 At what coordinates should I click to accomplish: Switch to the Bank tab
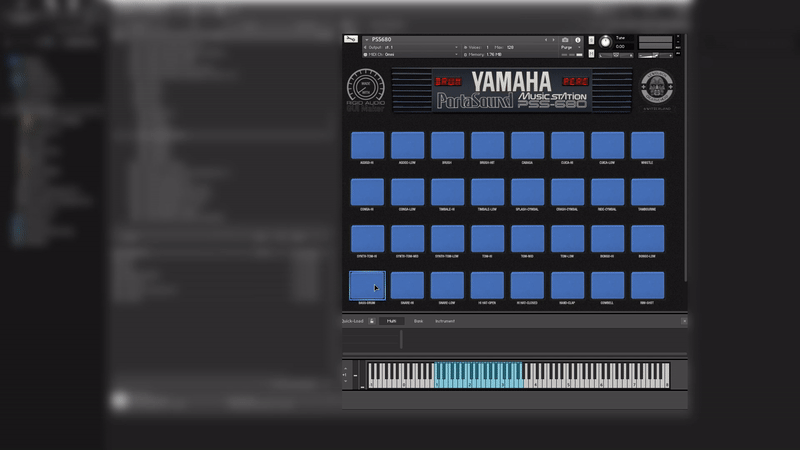418,321
